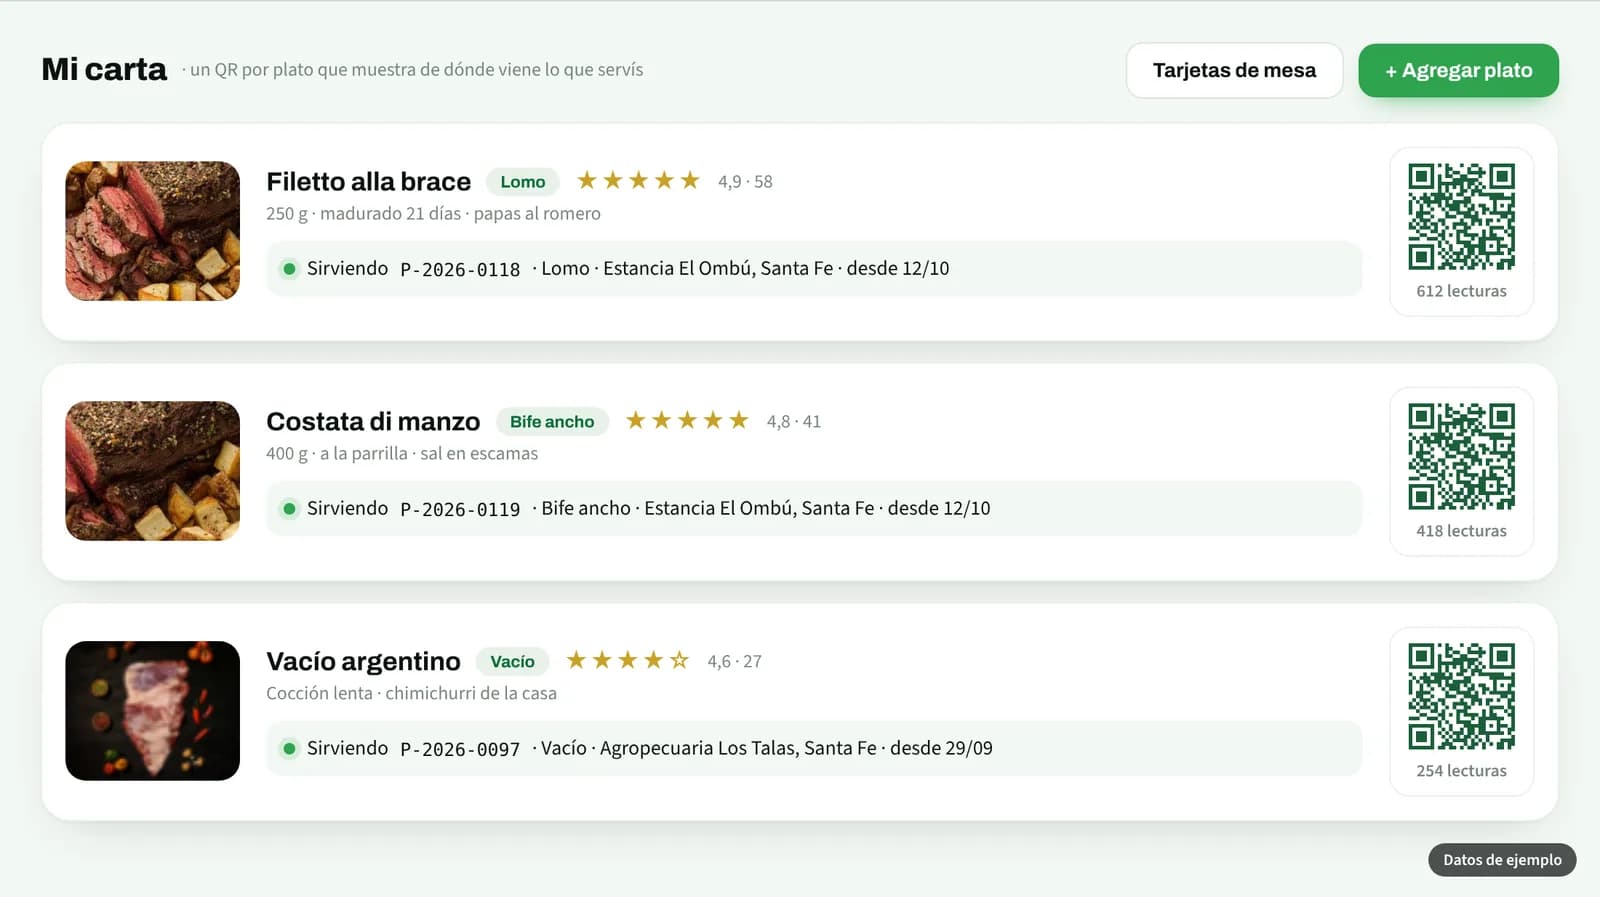This screenshot has width=1600, height=897.
Task: Click the Filetto alla brace dish title
Action: point(368,181)
